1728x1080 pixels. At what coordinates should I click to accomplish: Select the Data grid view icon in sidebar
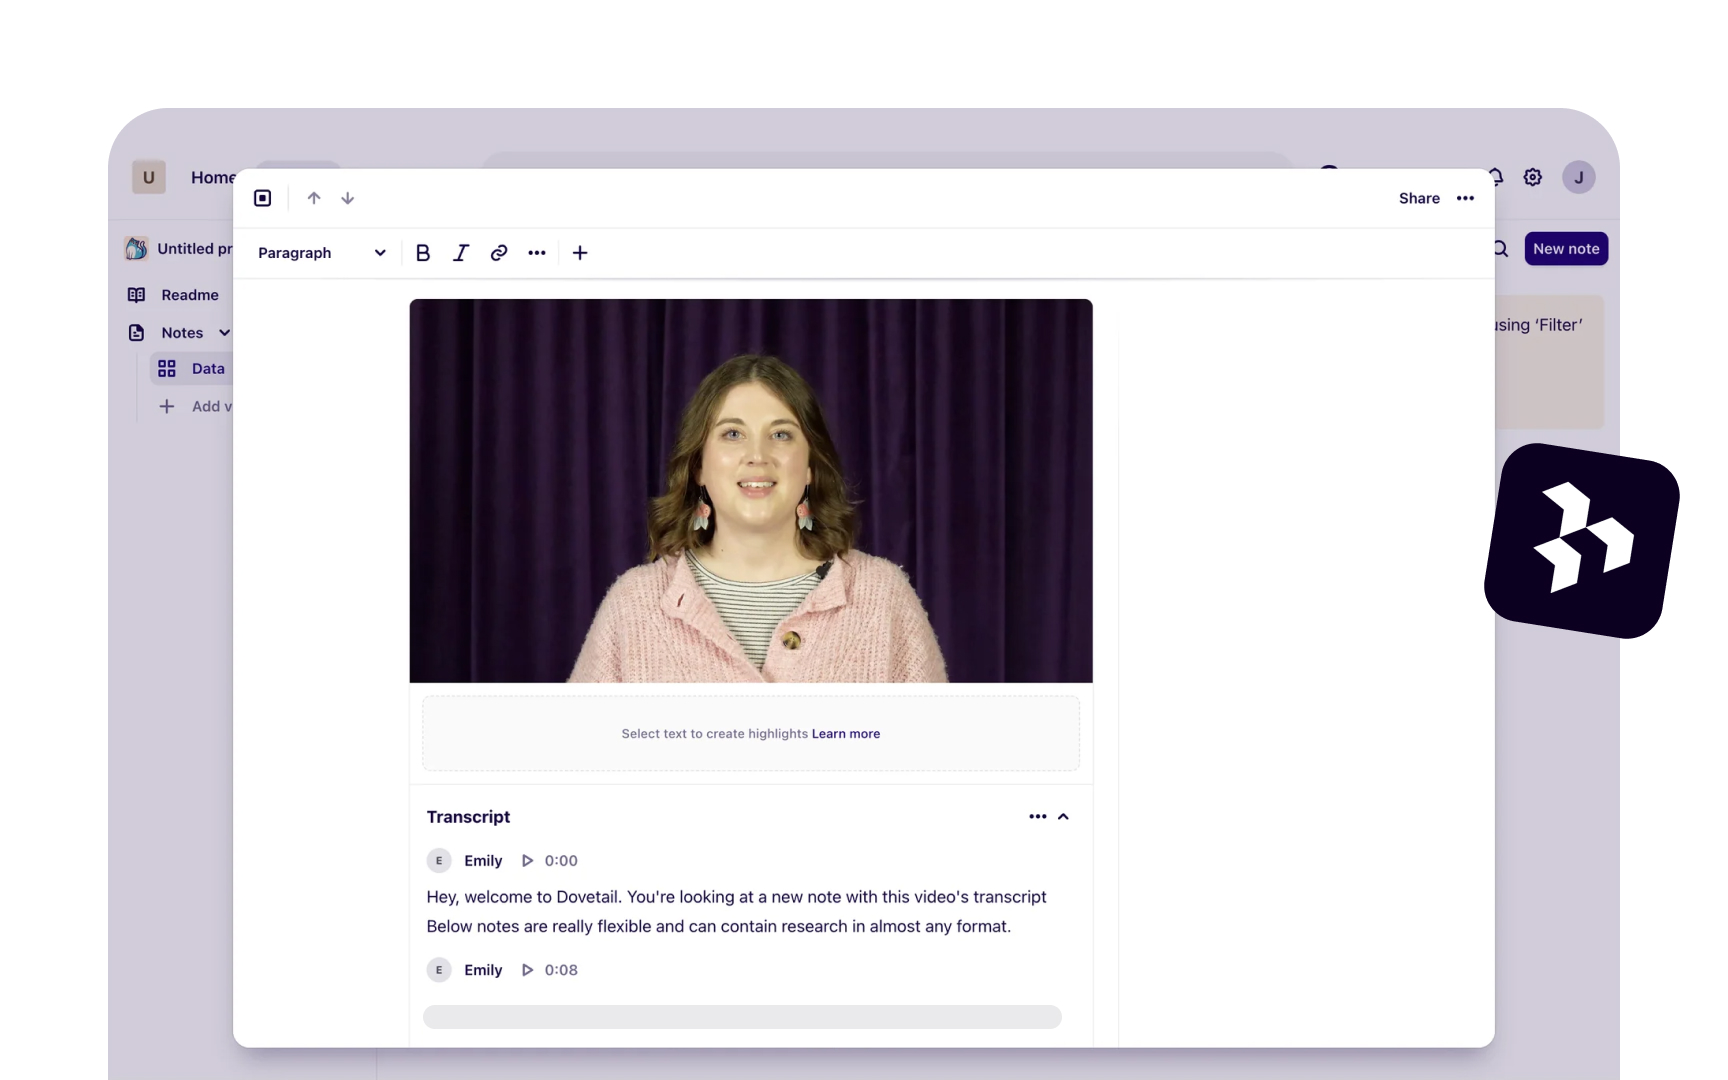(167, 368)
